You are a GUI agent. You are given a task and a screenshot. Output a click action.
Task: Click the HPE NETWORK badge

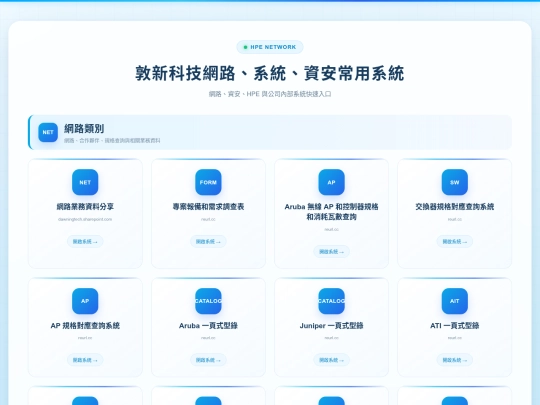(x=270, y=47)
